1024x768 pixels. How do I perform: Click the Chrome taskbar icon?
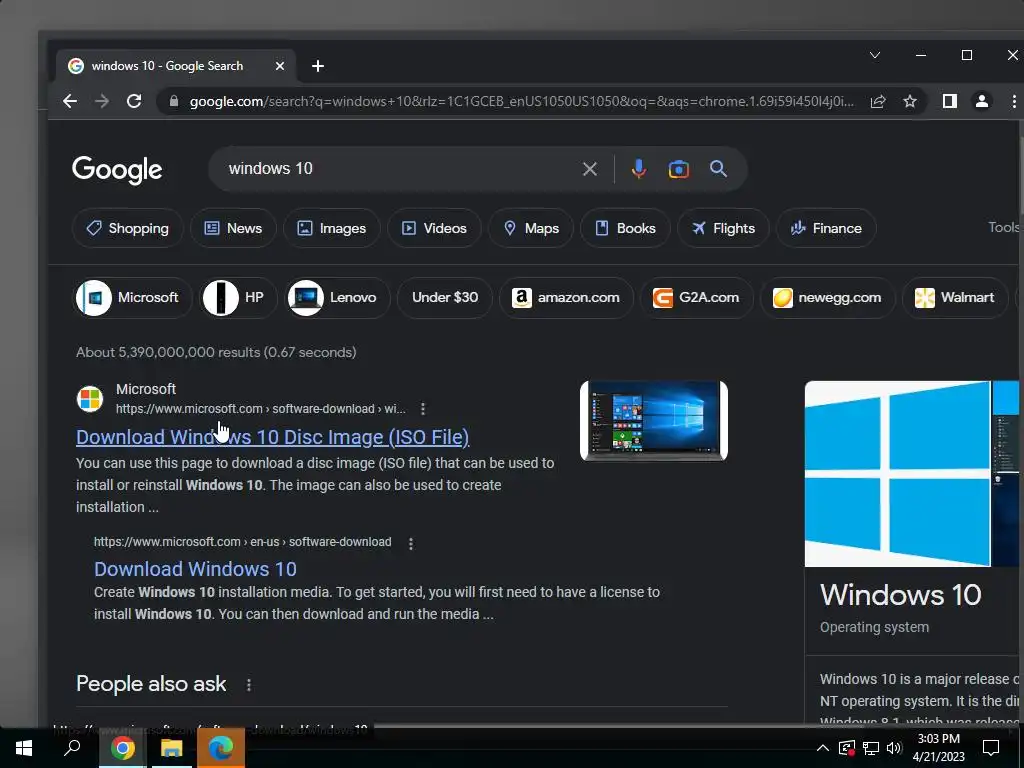click(122, 748)
